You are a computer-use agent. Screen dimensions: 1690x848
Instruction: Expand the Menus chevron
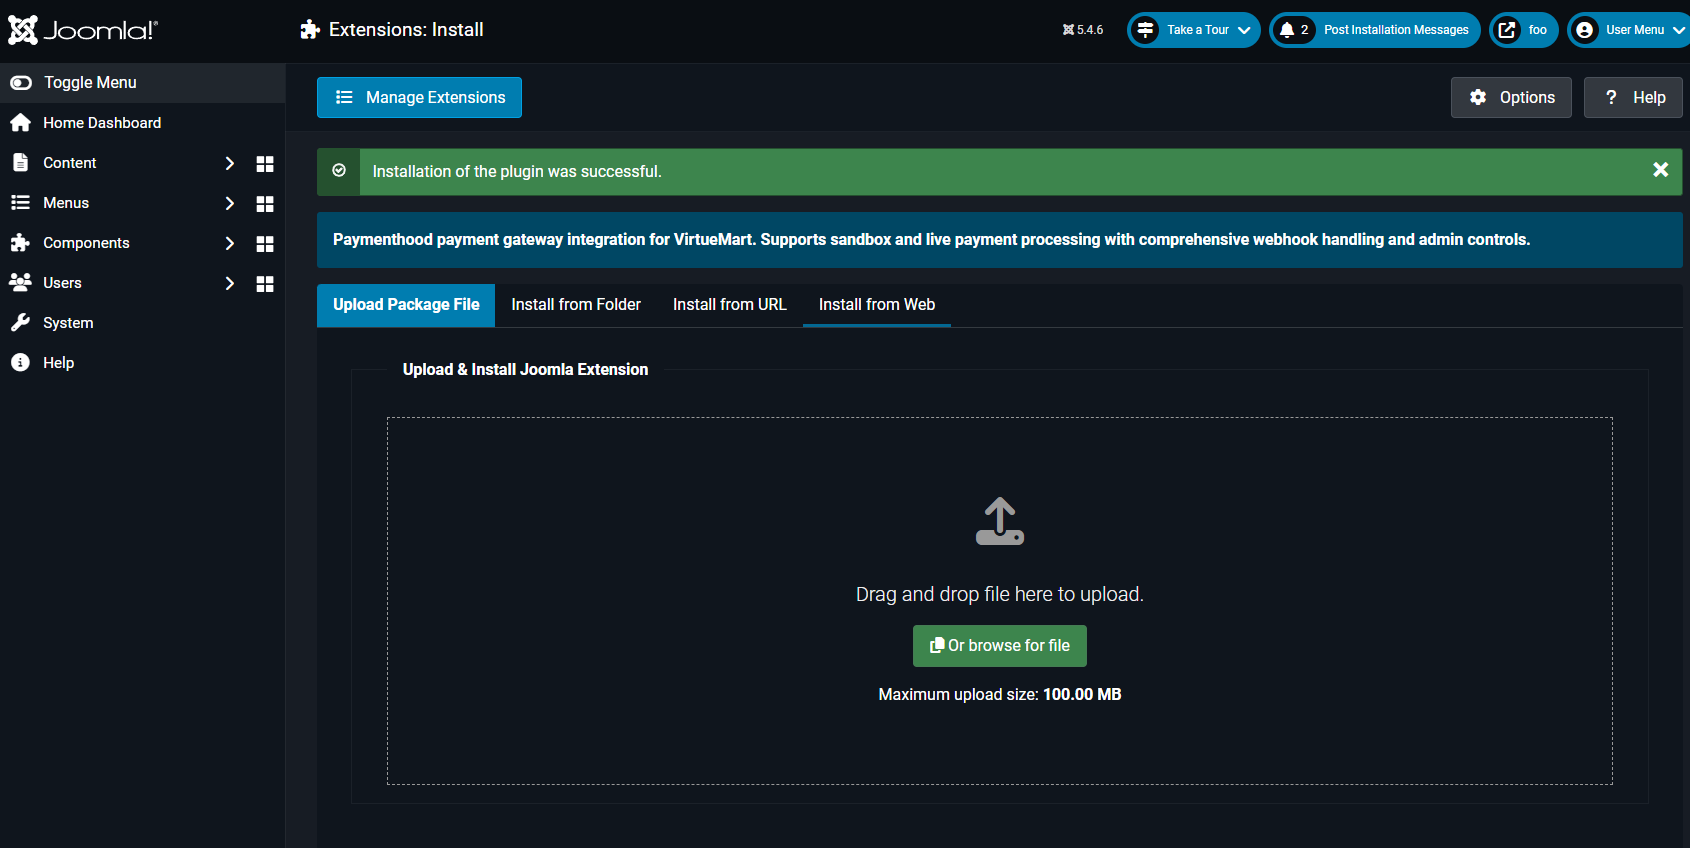click(x=230, y=203)
